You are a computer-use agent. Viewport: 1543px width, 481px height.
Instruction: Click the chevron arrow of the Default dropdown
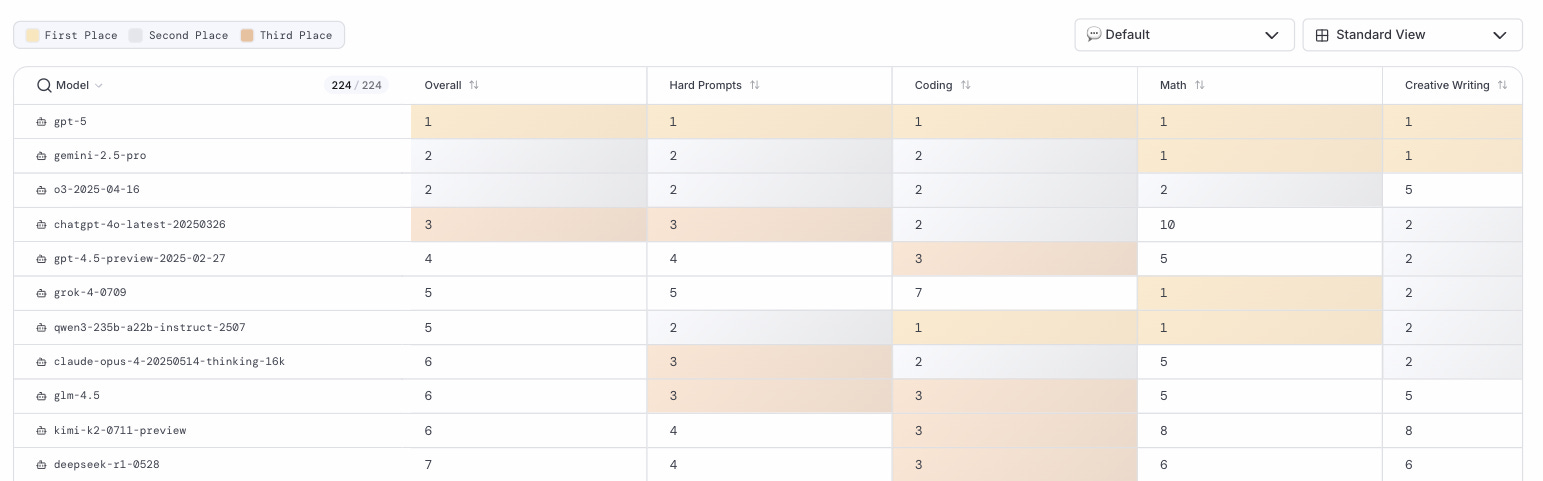1272,35
